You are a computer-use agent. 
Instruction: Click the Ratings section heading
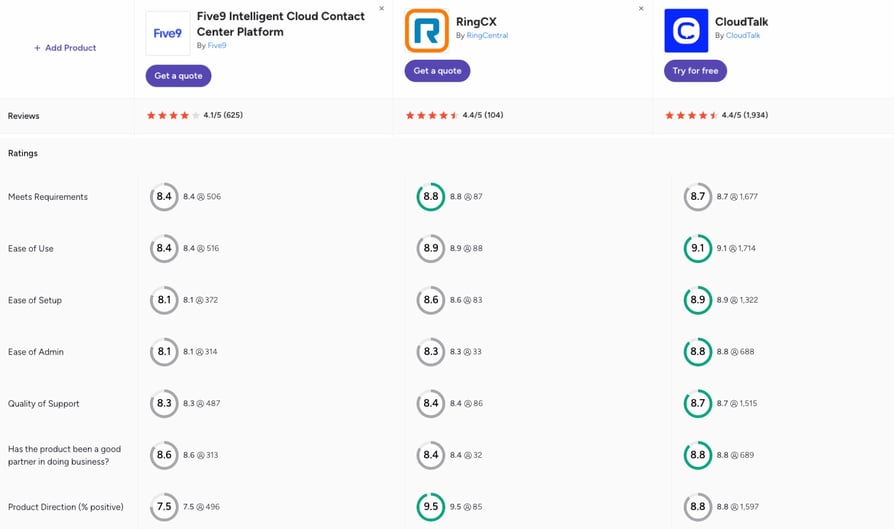point(23,153)
